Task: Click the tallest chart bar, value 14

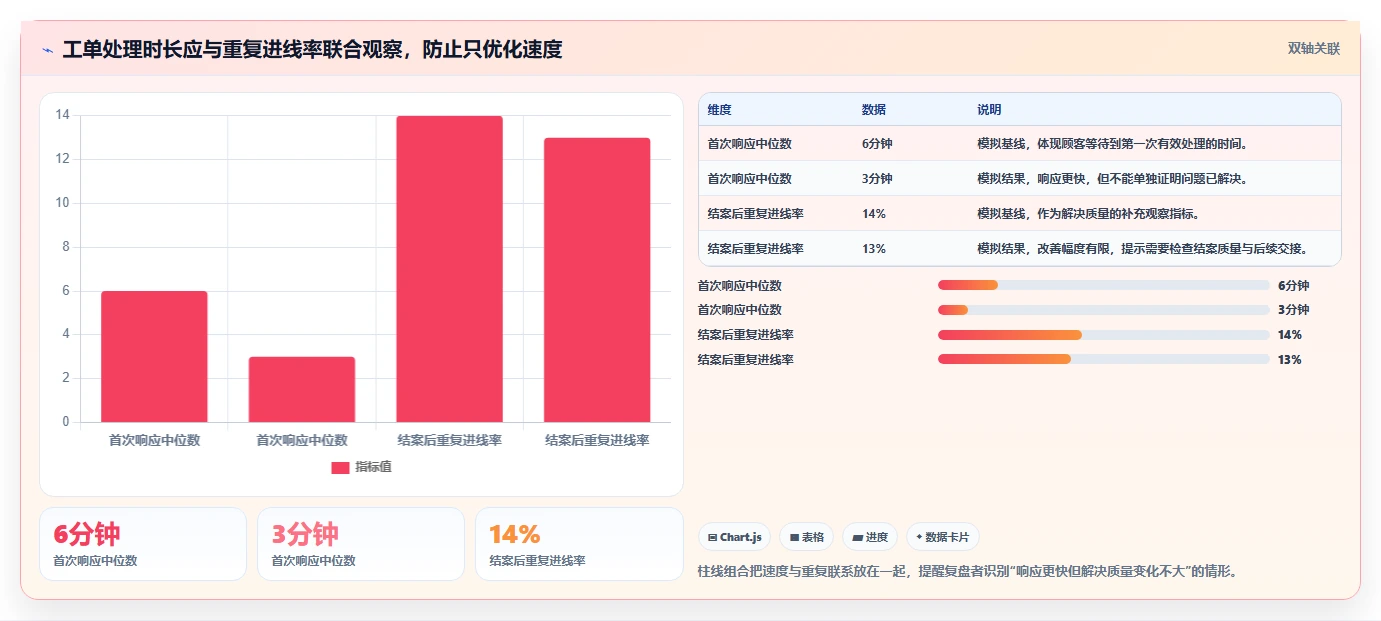Action: click(x=449, y=269)
